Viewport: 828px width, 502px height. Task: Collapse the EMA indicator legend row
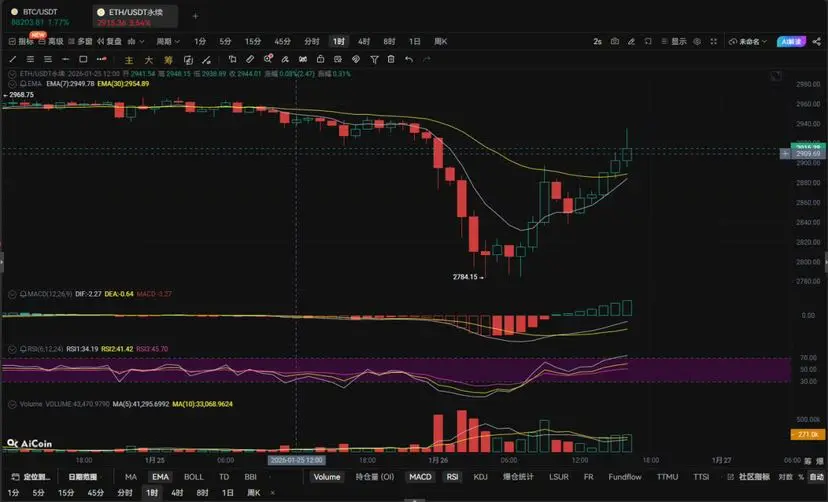[12, 84]
